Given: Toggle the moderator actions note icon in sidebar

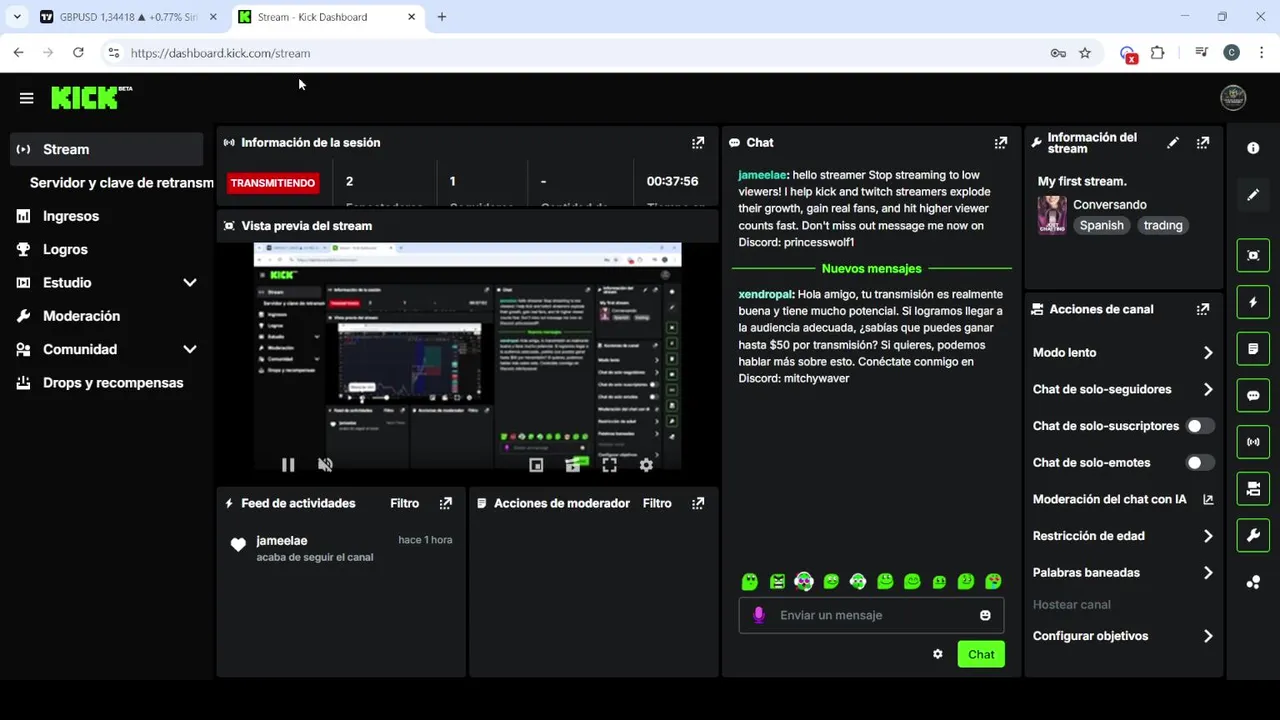Looking at the screenshot, I should (x=1253, y=349).
